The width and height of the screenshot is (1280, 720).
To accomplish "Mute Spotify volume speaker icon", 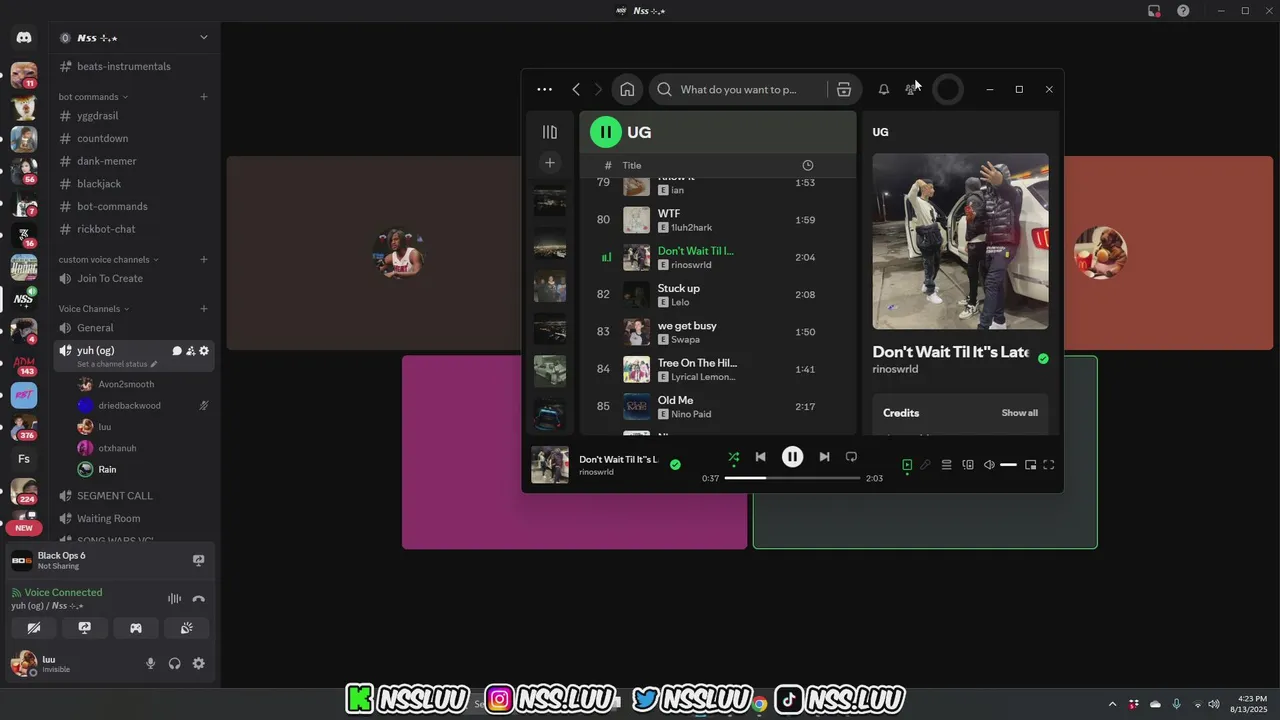I will click(989, 465).
